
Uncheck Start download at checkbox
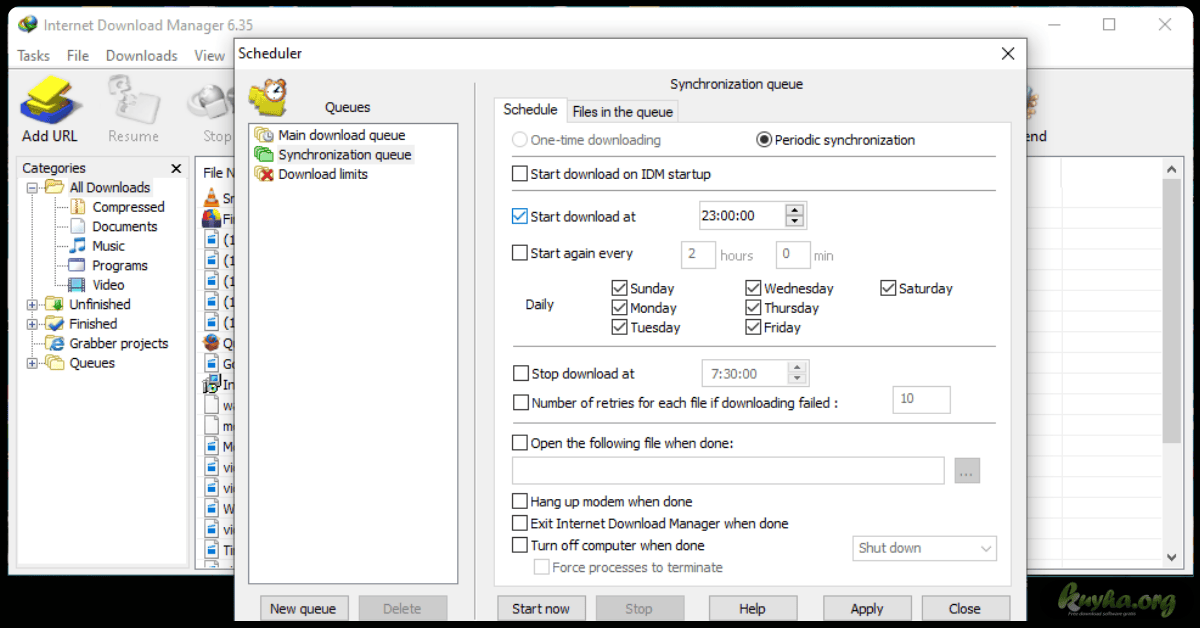coord(520,216)
